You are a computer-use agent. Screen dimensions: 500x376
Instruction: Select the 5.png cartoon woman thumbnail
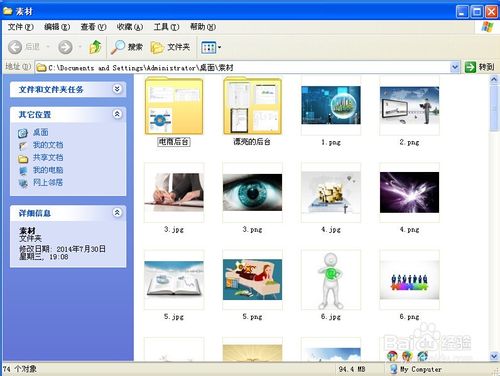[252, 279]
